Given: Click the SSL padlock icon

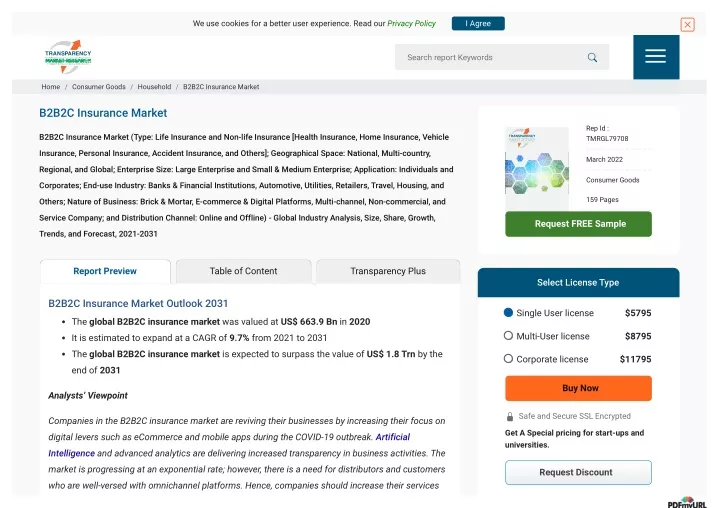Looking at the screenshot, I should pyautogui.click(x=509, y=416).
